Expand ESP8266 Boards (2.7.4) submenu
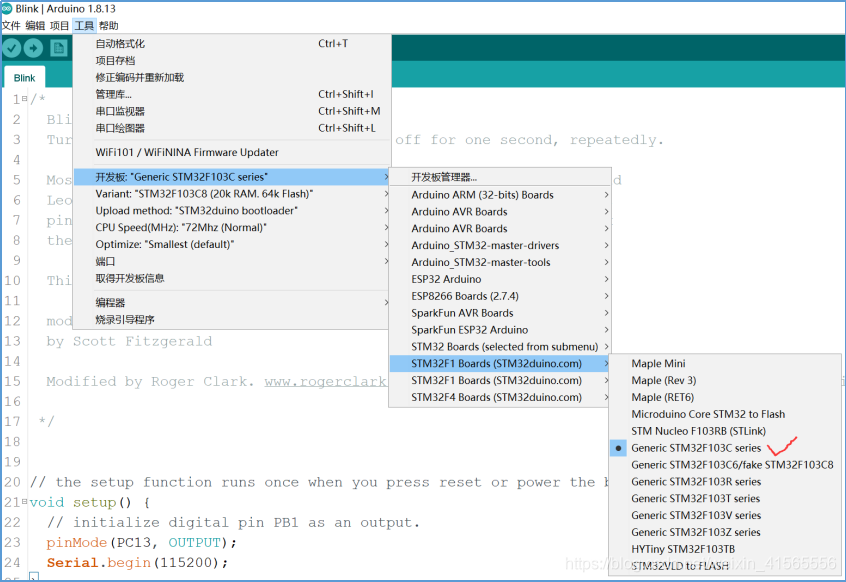Screen dimensions: 846x582 pyautogui.click(x=500, y=296)
